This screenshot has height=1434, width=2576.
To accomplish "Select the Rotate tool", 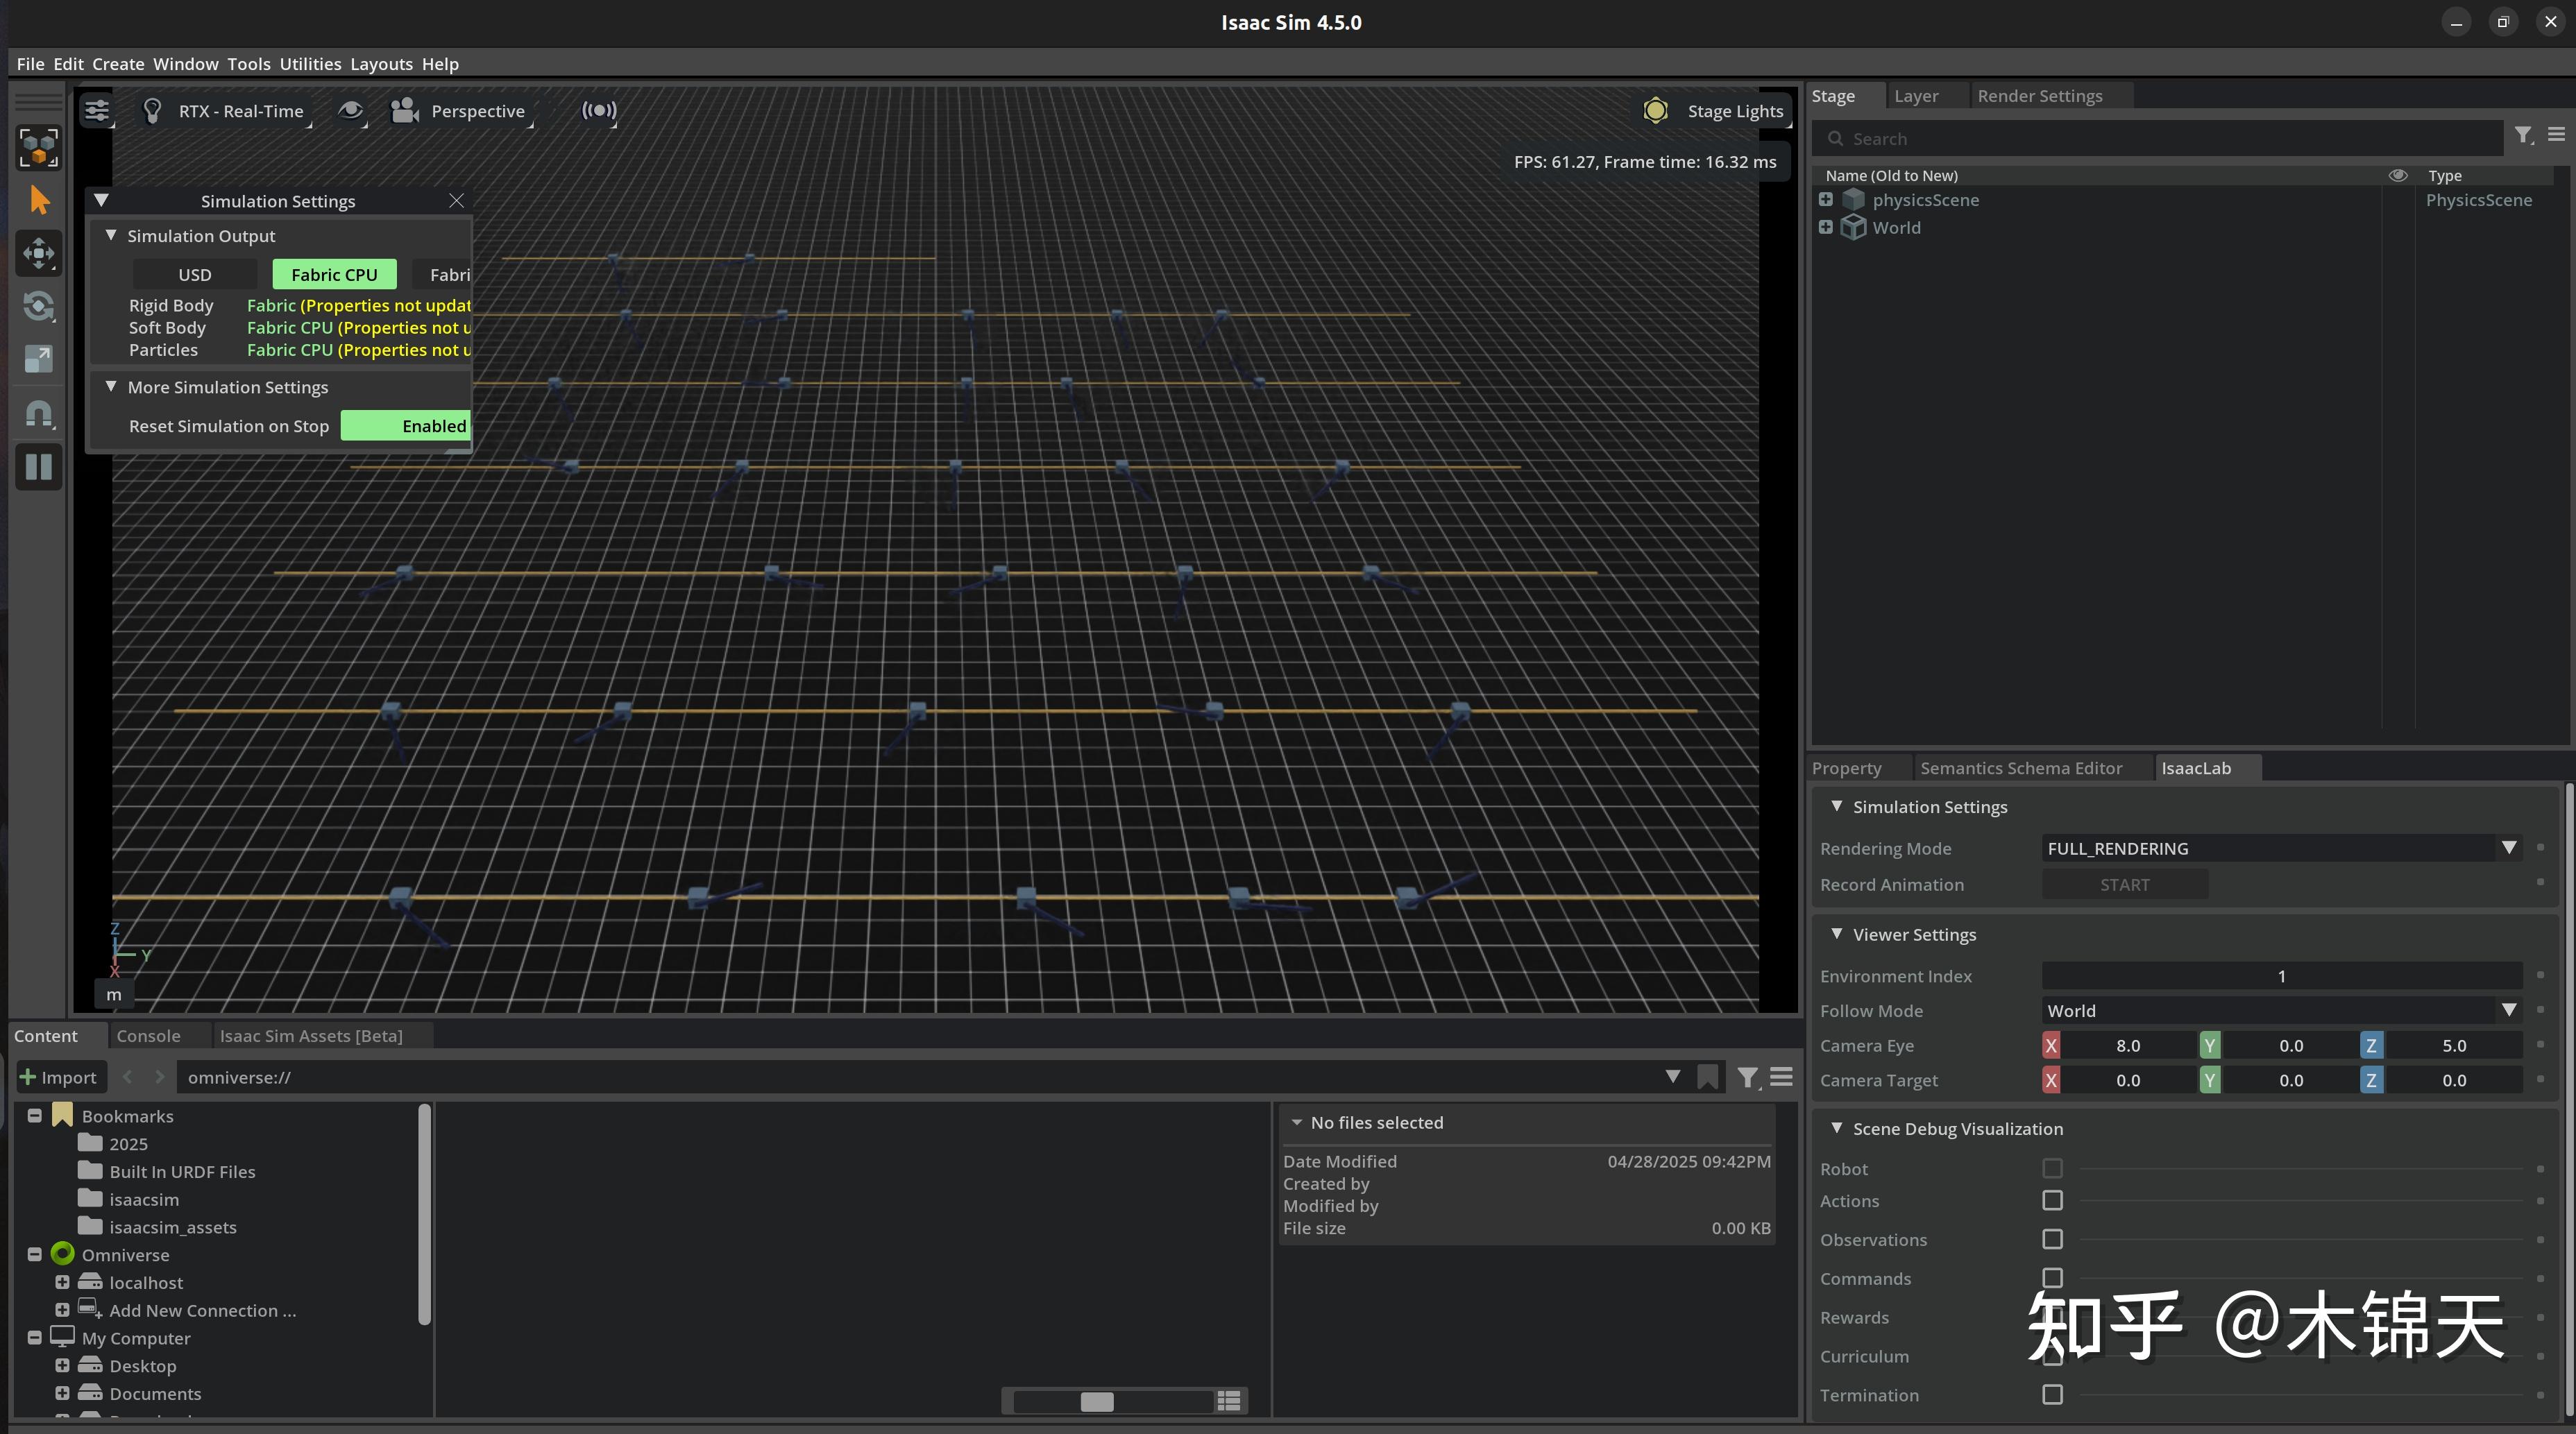I will 39,307.
